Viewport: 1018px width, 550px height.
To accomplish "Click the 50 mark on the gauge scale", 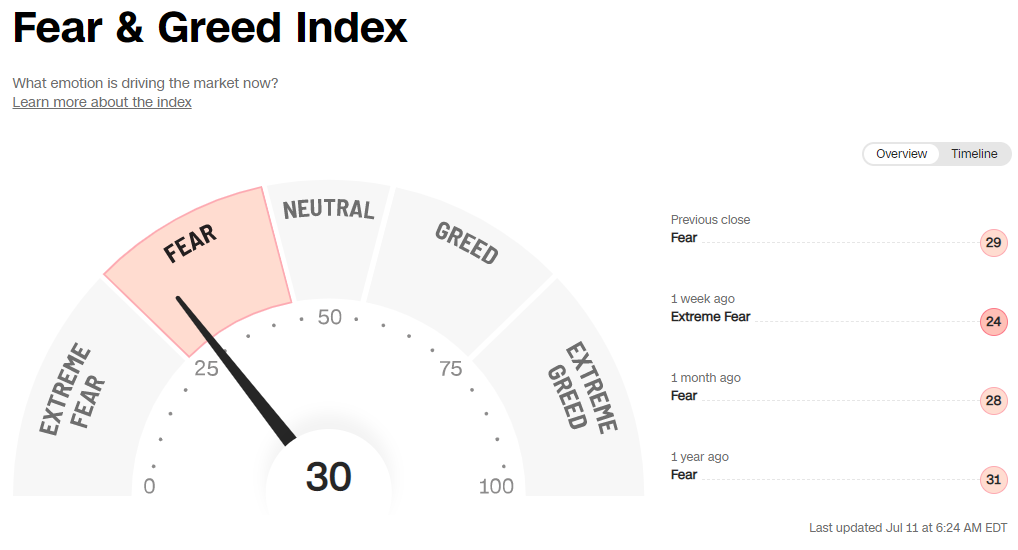I will [329, 318].
